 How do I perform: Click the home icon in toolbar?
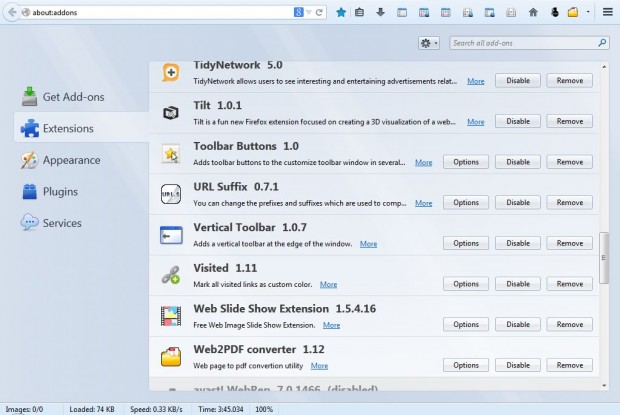click(x=533, y=12)
